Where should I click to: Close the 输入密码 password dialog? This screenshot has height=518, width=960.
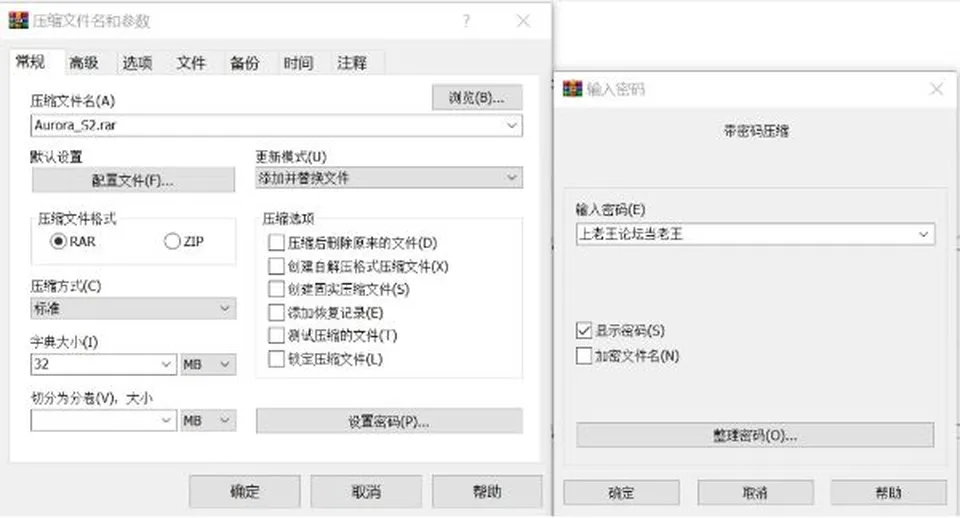click(x=936, y=89)
